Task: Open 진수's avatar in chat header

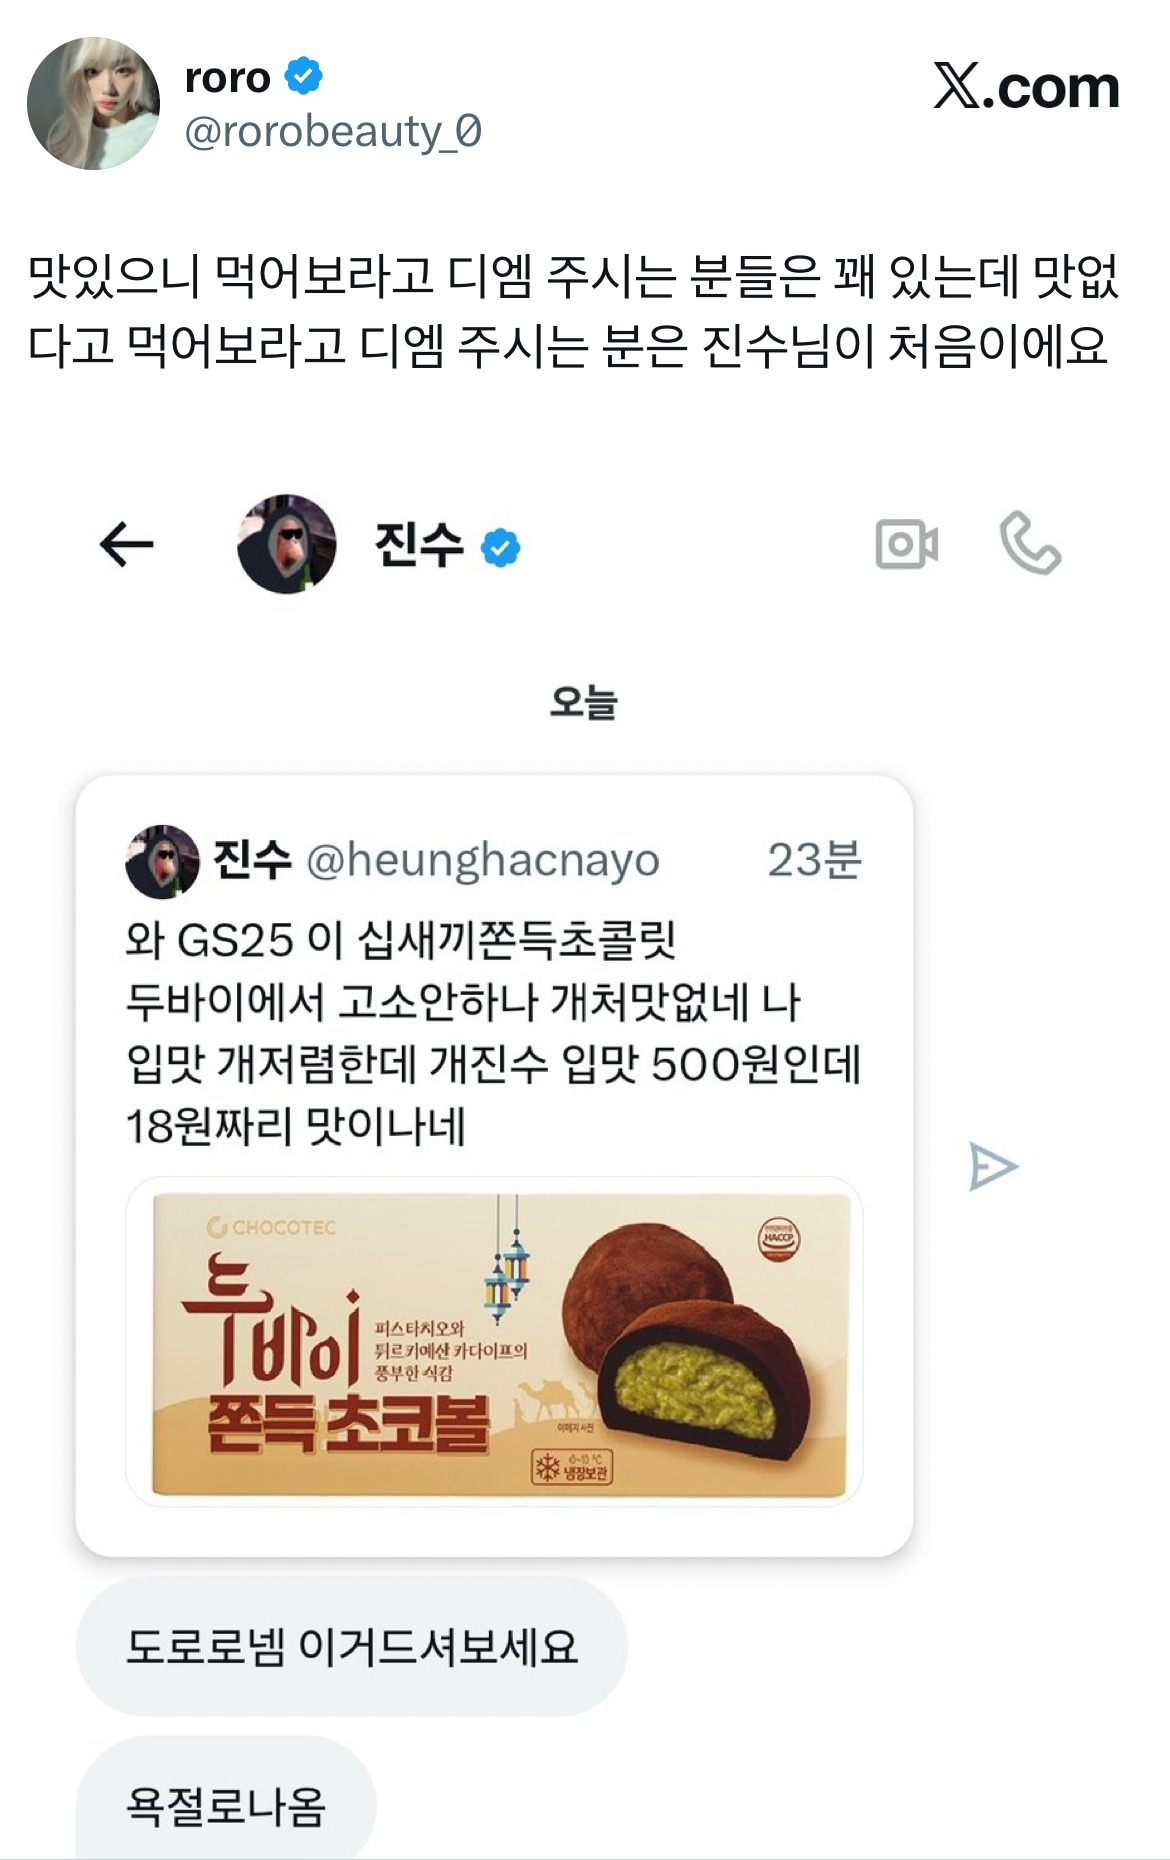Action: pyautogui.click(x=287, y=544)
